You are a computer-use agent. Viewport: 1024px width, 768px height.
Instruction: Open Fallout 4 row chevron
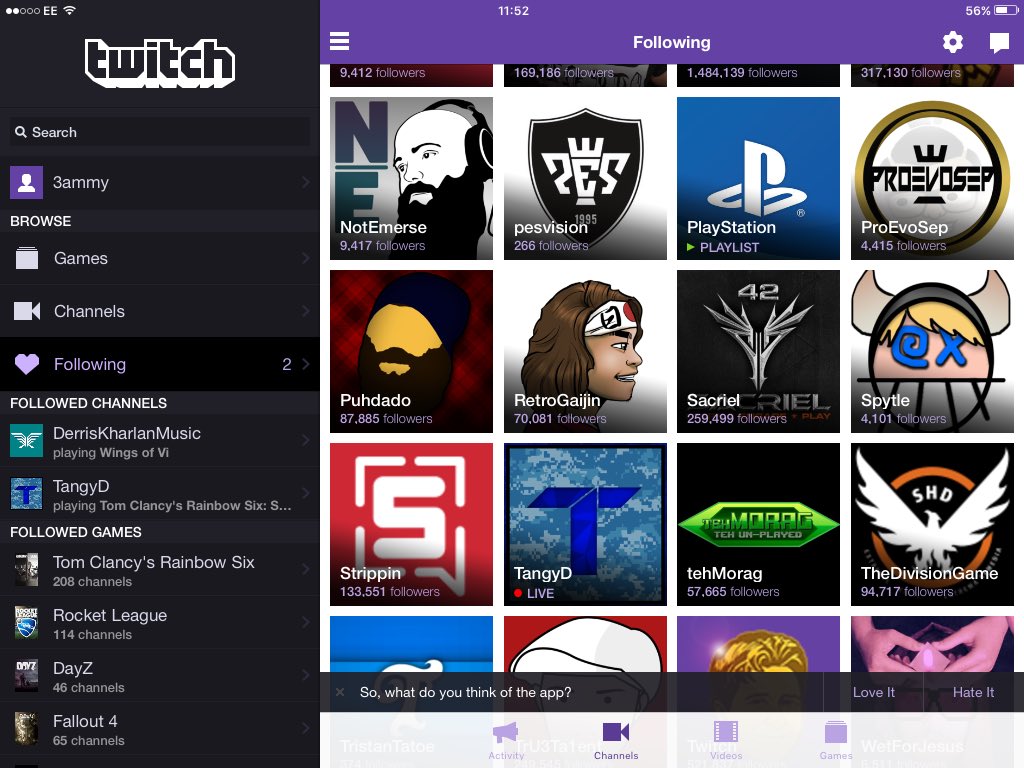306,729
